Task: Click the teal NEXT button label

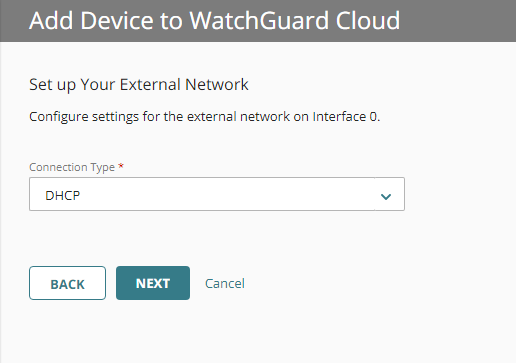Action: (x=153, y=284)
